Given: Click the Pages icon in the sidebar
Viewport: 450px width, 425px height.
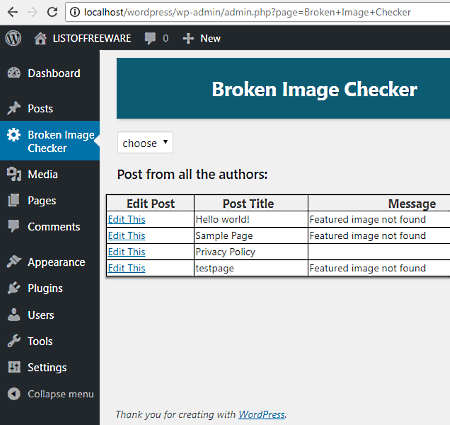Looking at the screenshot, I should coord(14,200).
